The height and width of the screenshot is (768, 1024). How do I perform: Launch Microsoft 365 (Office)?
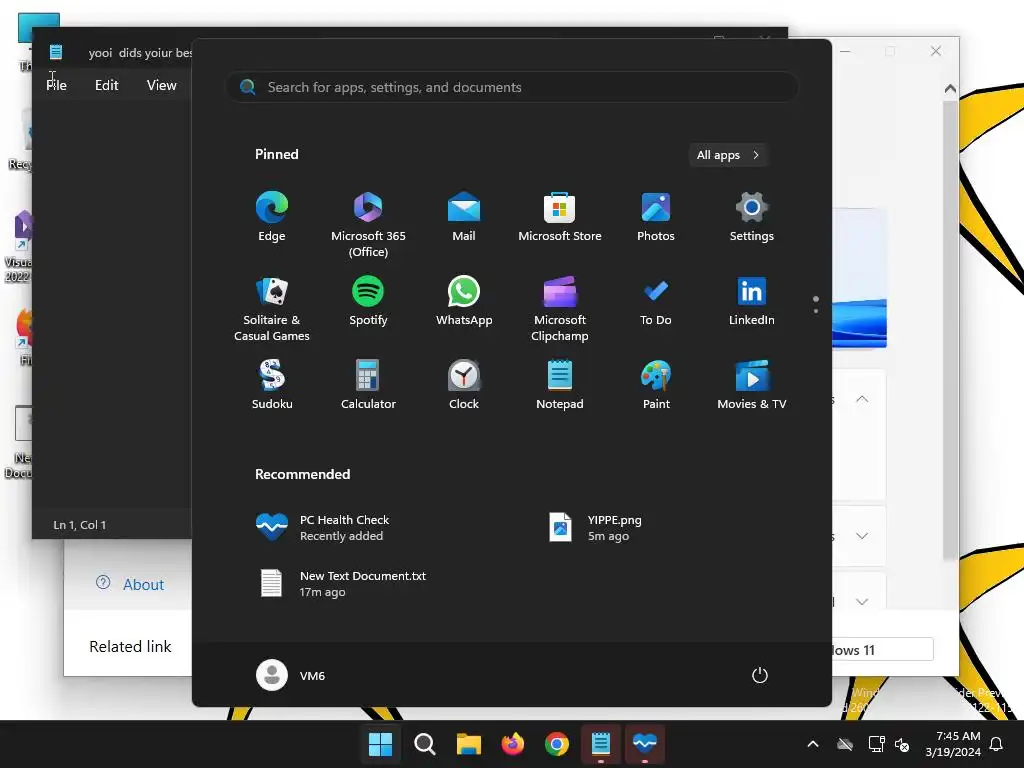pyautogui.click(x=368, y=225)
